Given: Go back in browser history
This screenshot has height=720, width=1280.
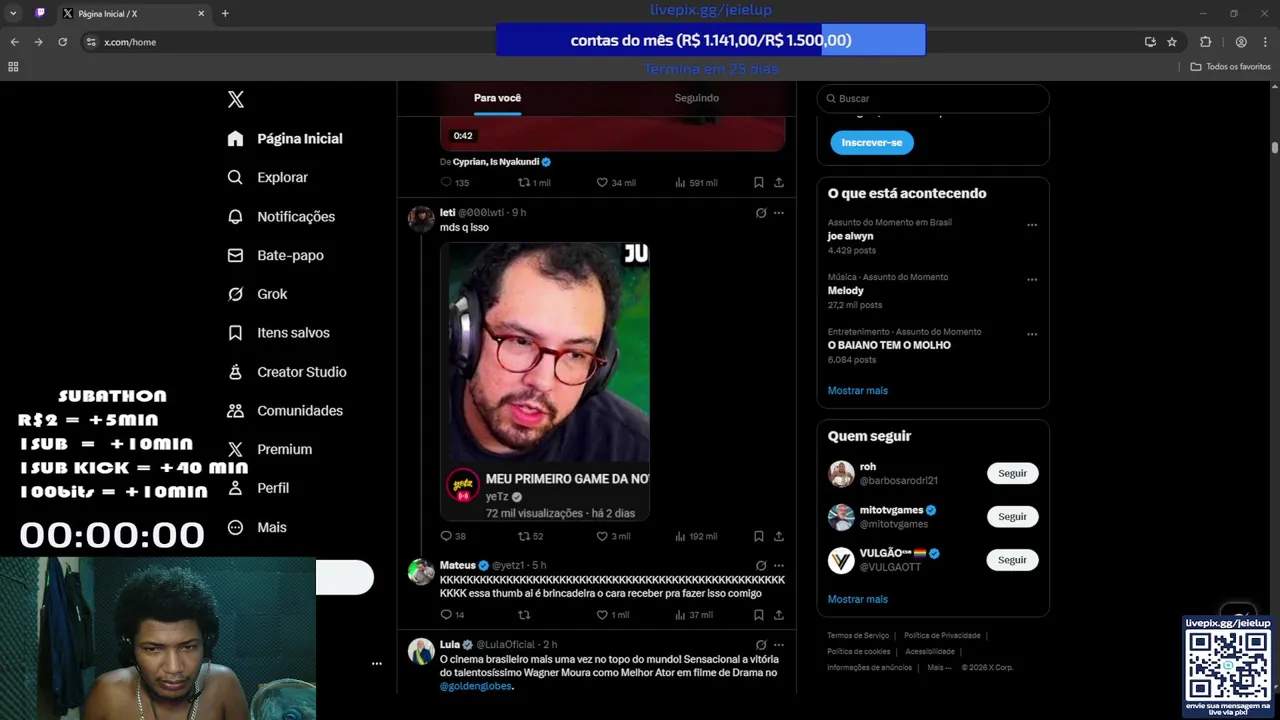Looking at the screenshot, I should 14,42.
